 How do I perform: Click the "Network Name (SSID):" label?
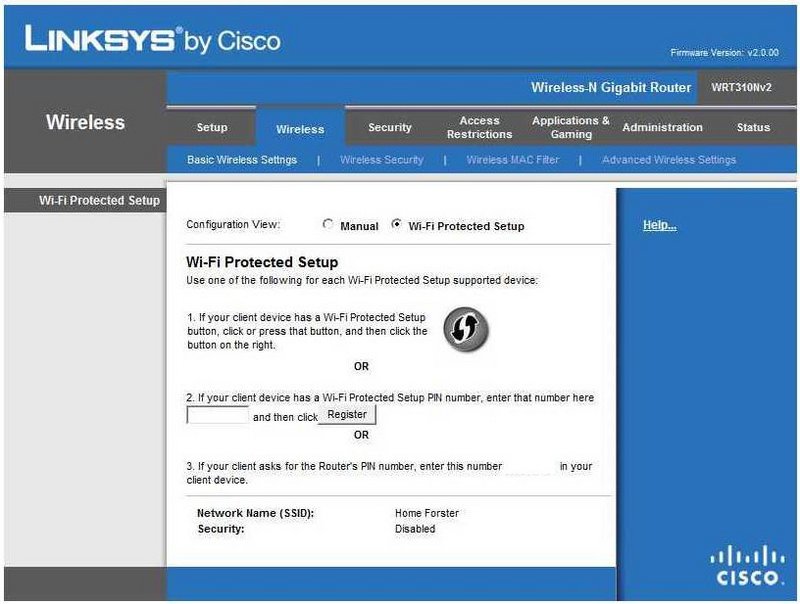click(x=255, y=513)
